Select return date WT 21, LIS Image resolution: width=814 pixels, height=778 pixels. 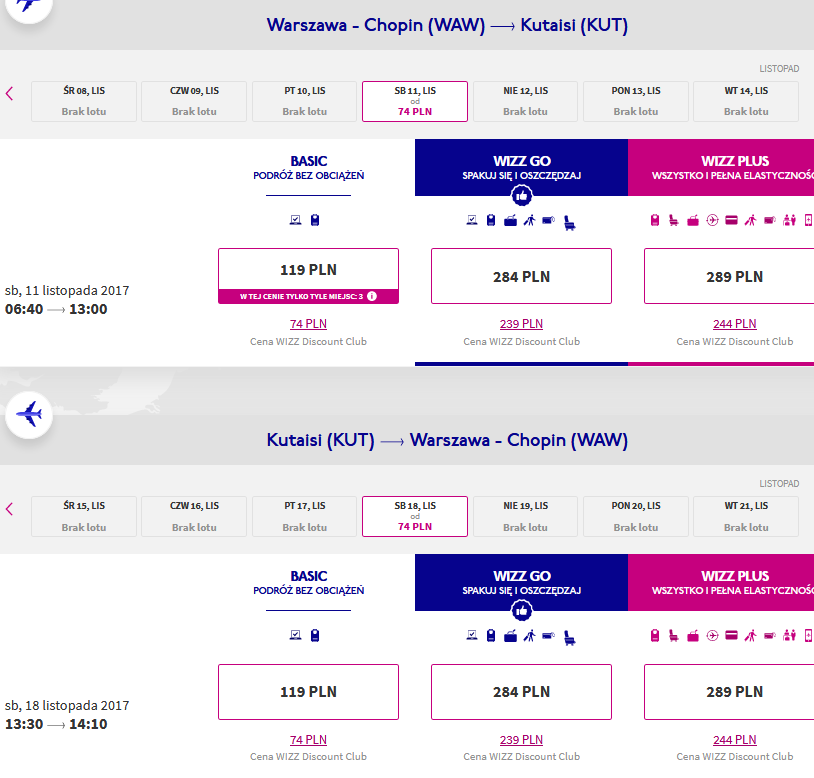pyautogui.click(x=746, y=516)
